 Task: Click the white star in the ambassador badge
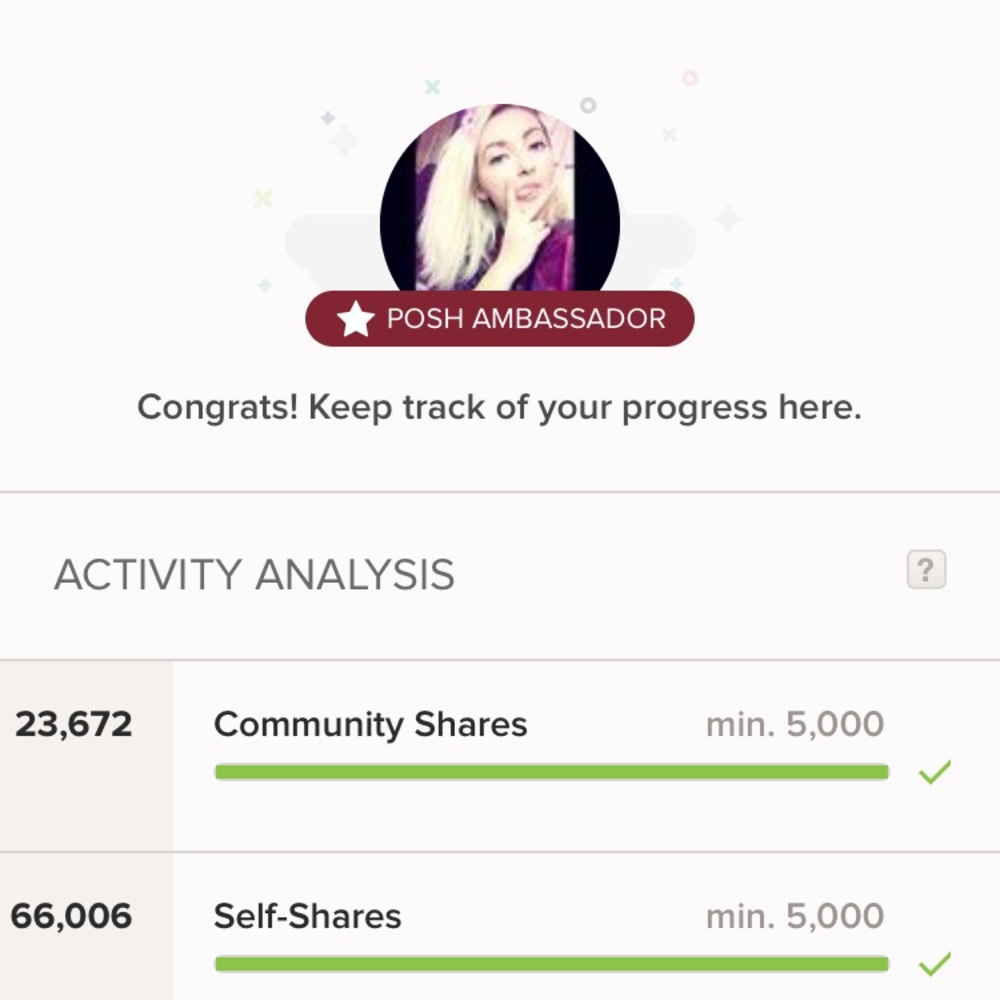355,319
